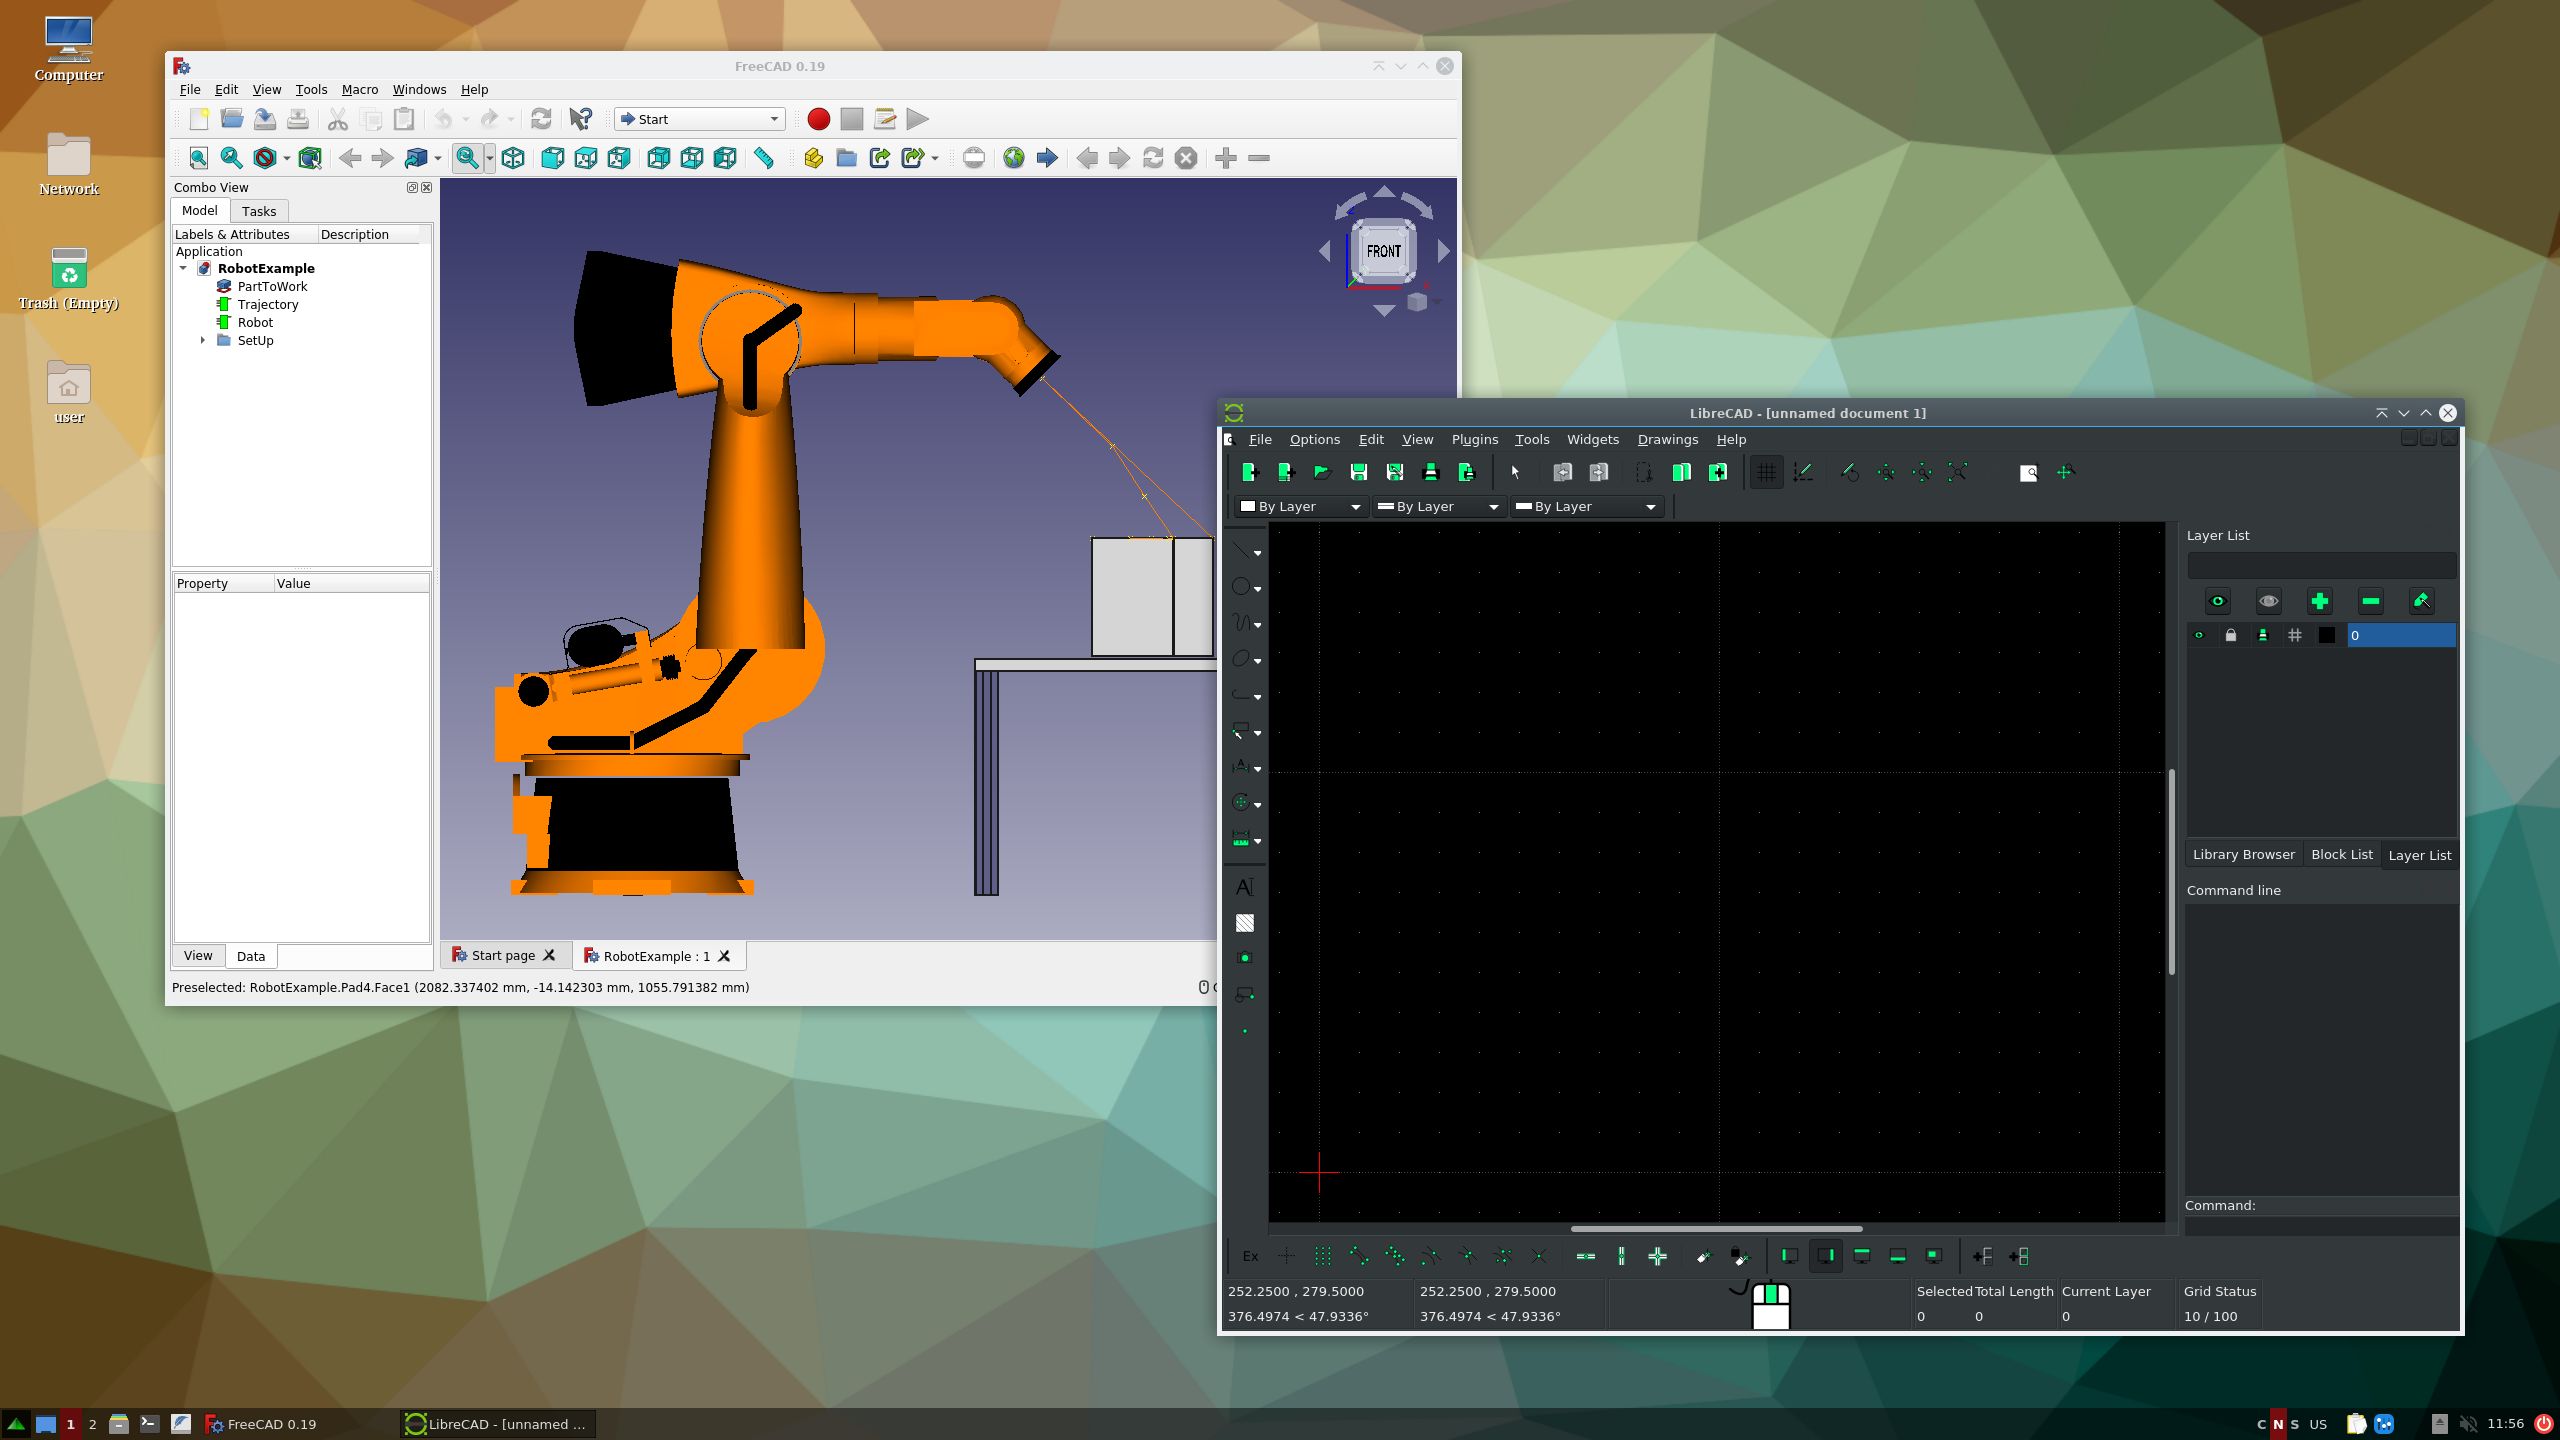Image resolution: width=2560 pixels, height=1440 pixels.
Task: Open the line width By Layer dropdown
Action: (x=1438, y=507)
